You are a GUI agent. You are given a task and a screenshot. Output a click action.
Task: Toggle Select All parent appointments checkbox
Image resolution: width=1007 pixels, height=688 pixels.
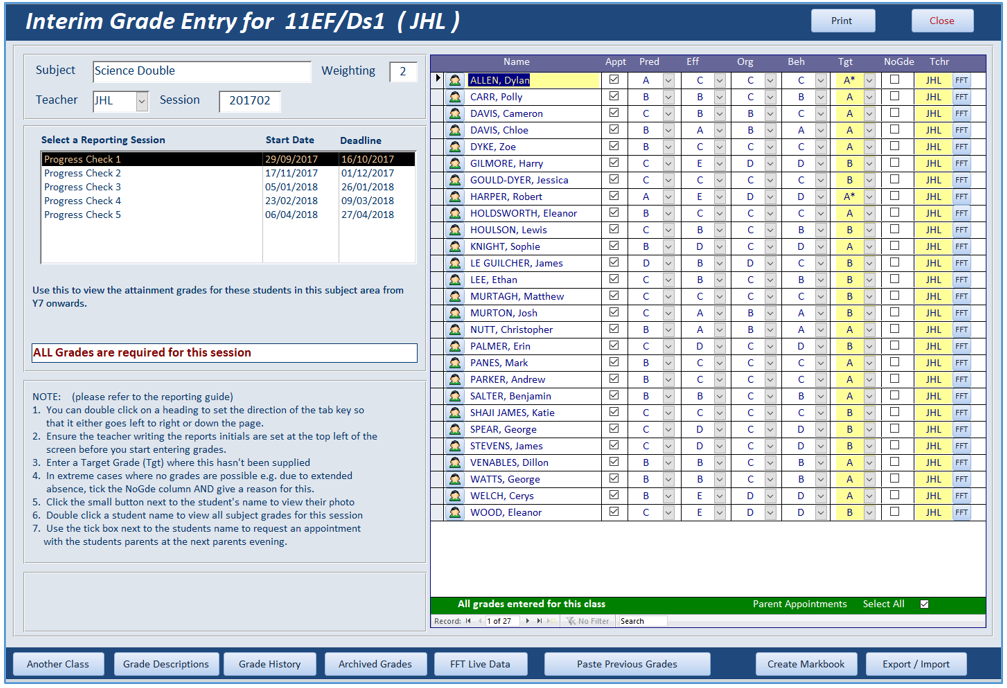click(924, 604)
